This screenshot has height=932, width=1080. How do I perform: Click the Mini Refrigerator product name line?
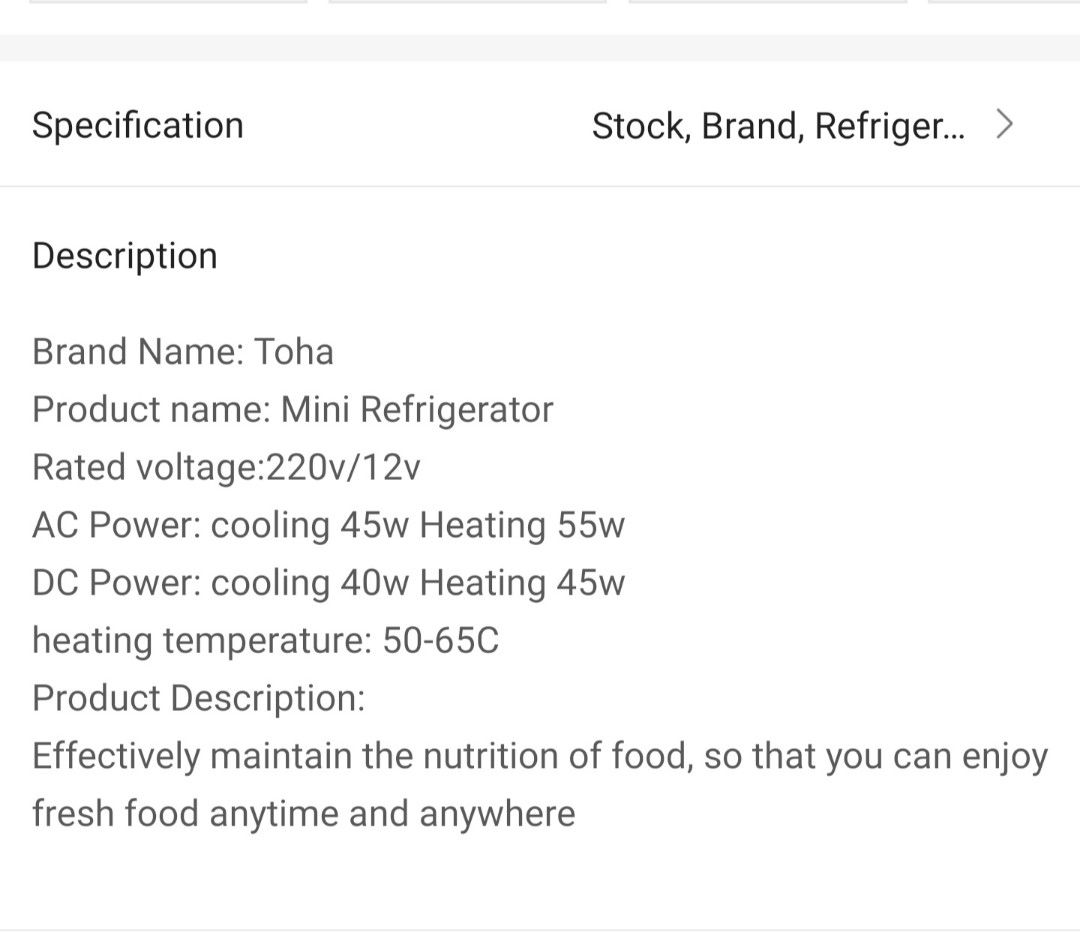point(293,409)
